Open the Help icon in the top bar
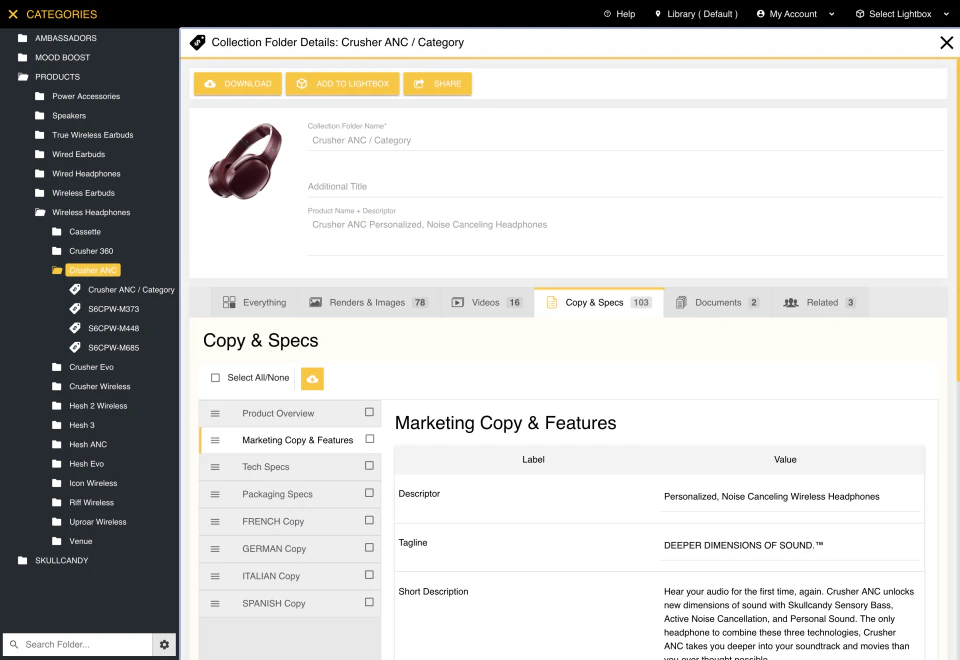Viewport: 960px width, 660px height. [x=608, y=14]
